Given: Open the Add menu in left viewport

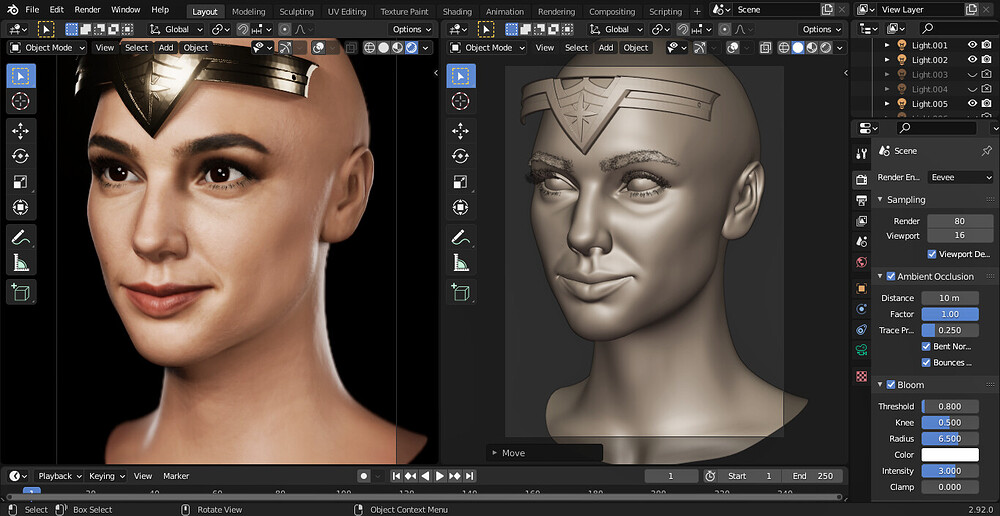Looking at the screenshot, I should pos(166,48).
